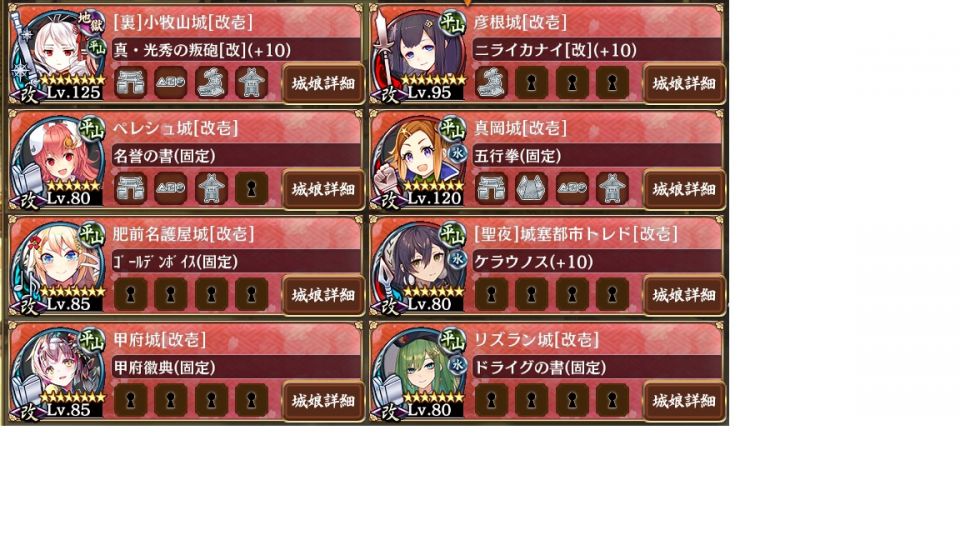The image size is (960, 540).
Task: Select the 真岡城[改壱] character portrait
Action: (421, 160)
